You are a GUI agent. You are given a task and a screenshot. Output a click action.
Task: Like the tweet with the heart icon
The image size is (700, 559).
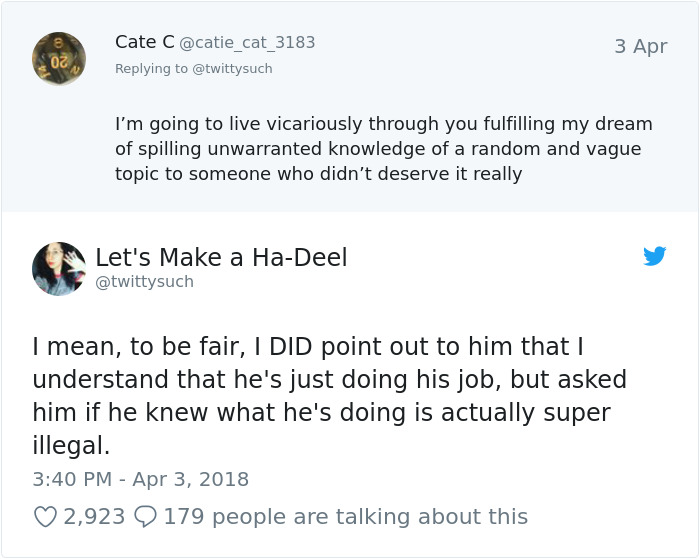(45, 517)
